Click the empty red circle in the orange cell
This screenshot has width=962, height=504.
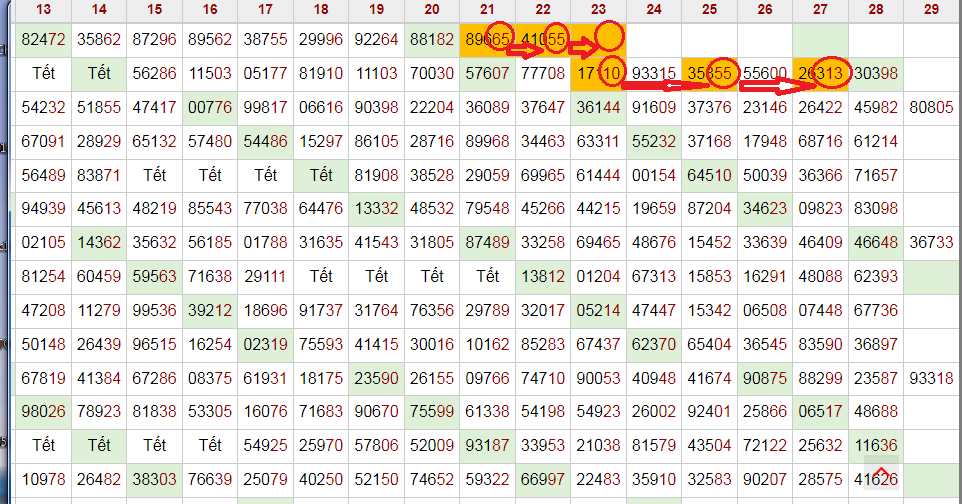coord(609,38)
